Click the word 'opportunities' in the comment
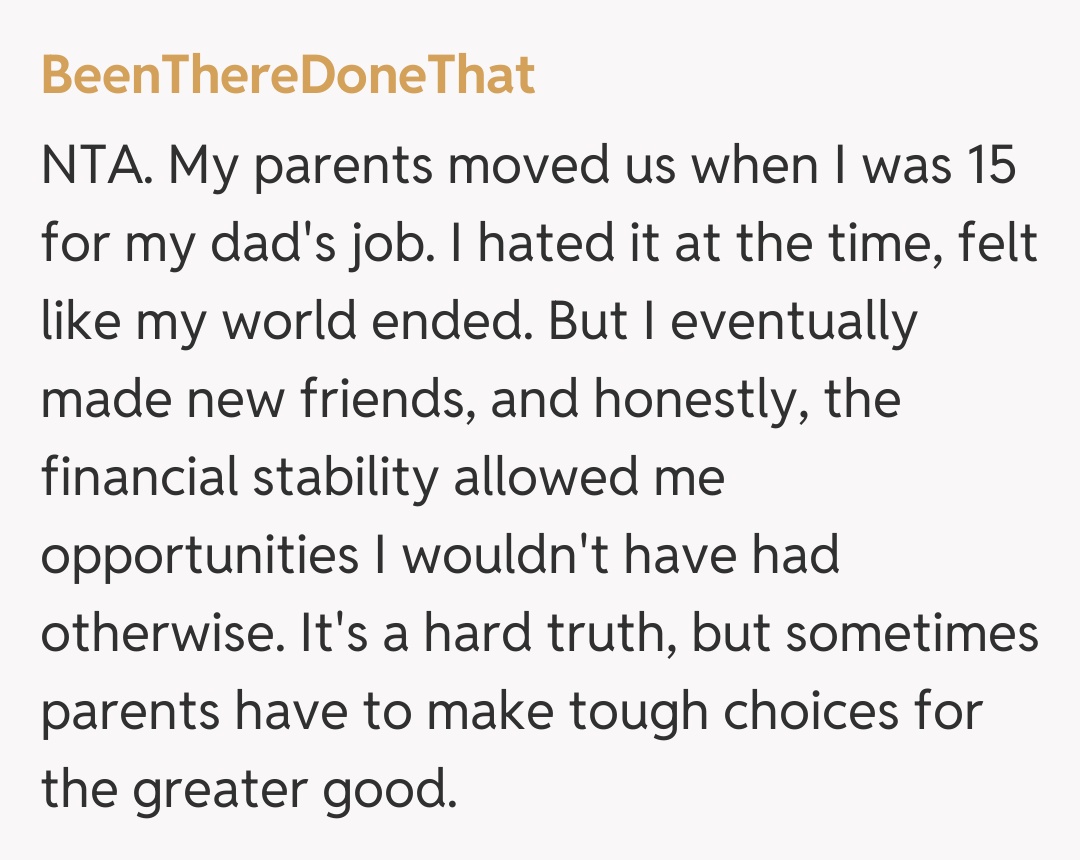 [x=199, y=558]
